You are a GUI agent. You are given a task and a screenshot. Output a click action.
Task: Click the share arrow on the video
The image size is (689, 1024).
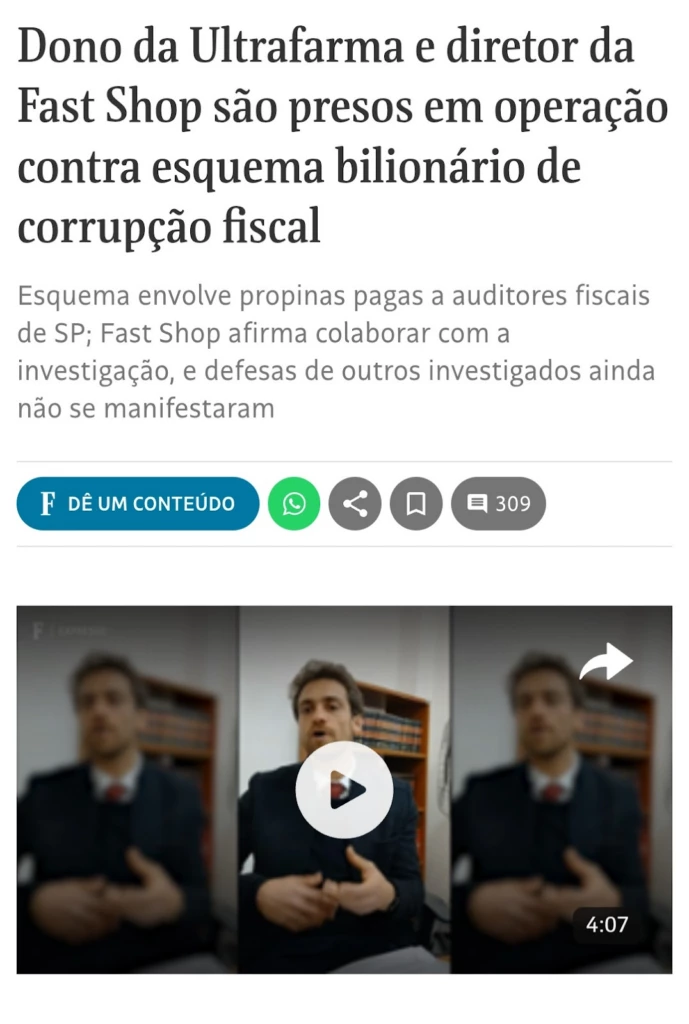point(606,661)
